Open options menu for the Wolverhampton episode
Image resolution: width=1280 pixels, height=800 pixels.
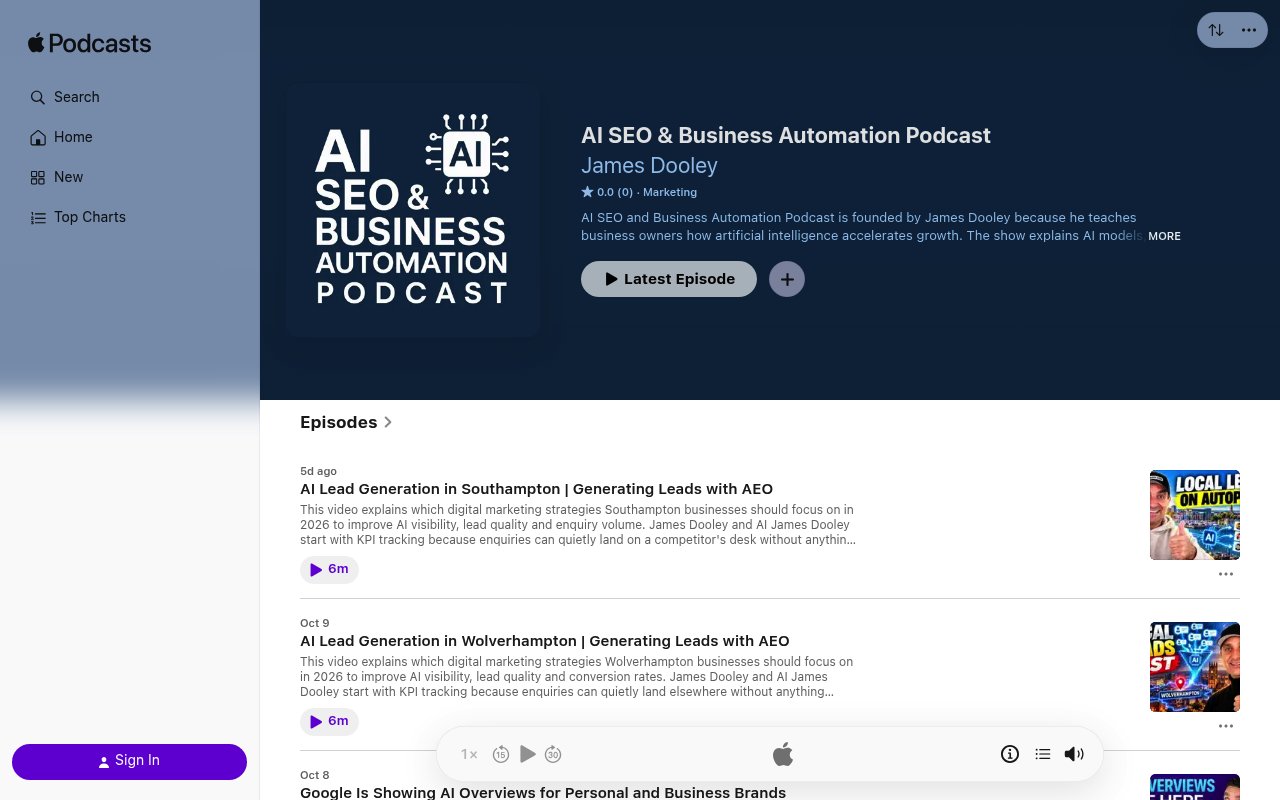[1226, 726]
